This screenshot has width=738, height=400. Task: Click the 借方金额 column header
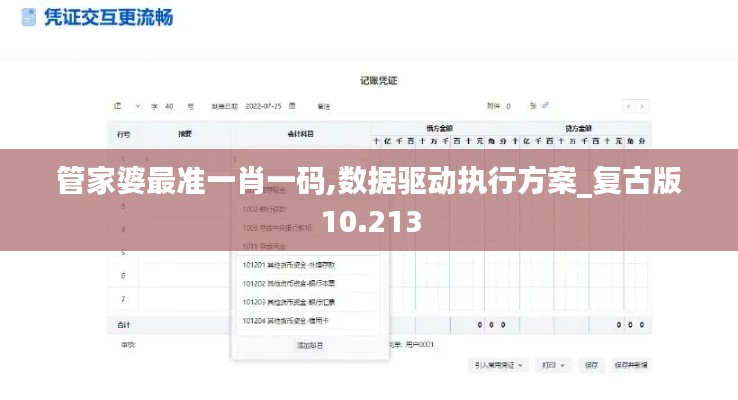(x=439, y=128)
